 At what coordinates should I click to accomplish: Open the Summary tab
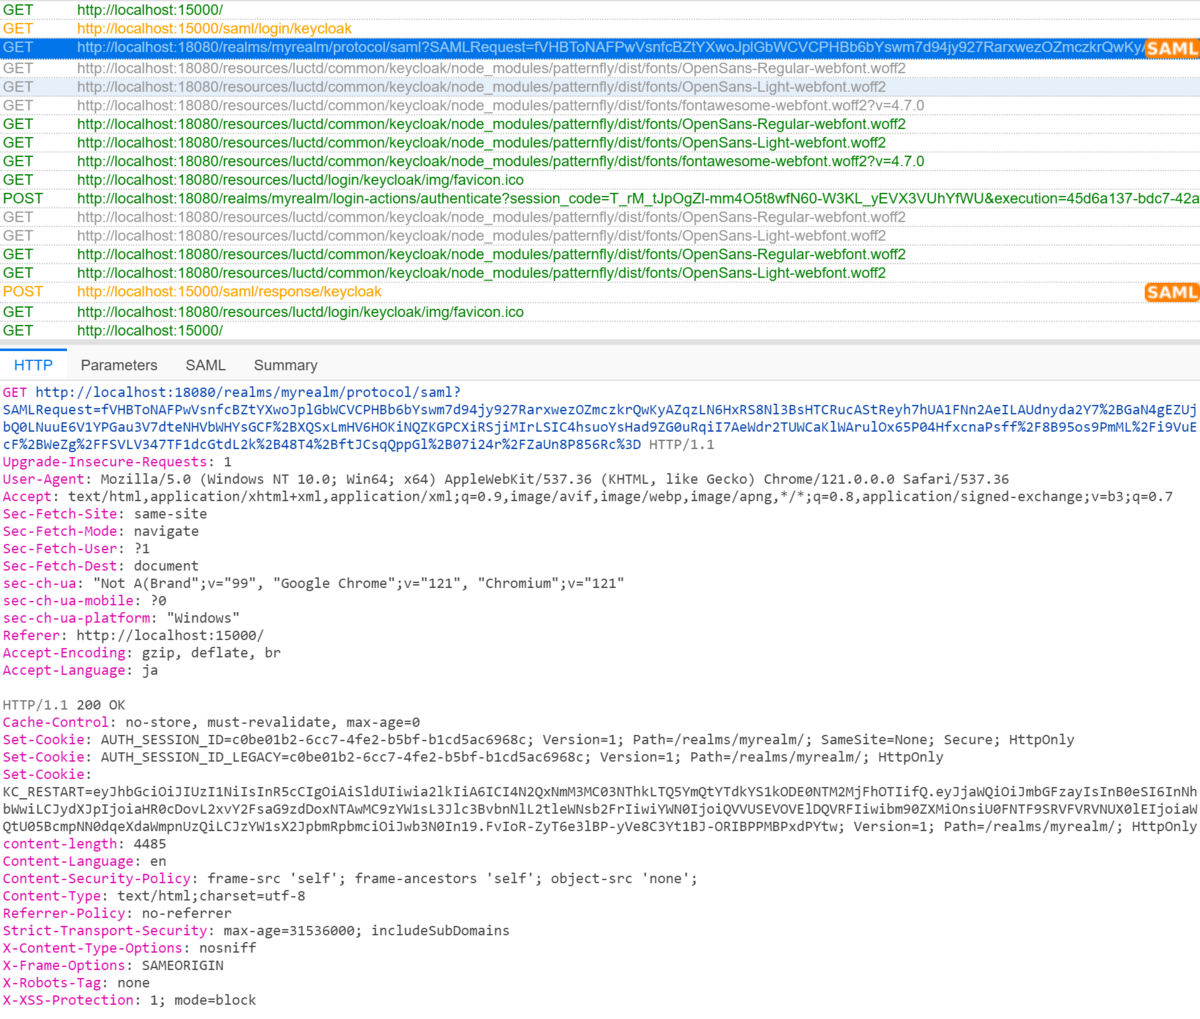(285, 365)
